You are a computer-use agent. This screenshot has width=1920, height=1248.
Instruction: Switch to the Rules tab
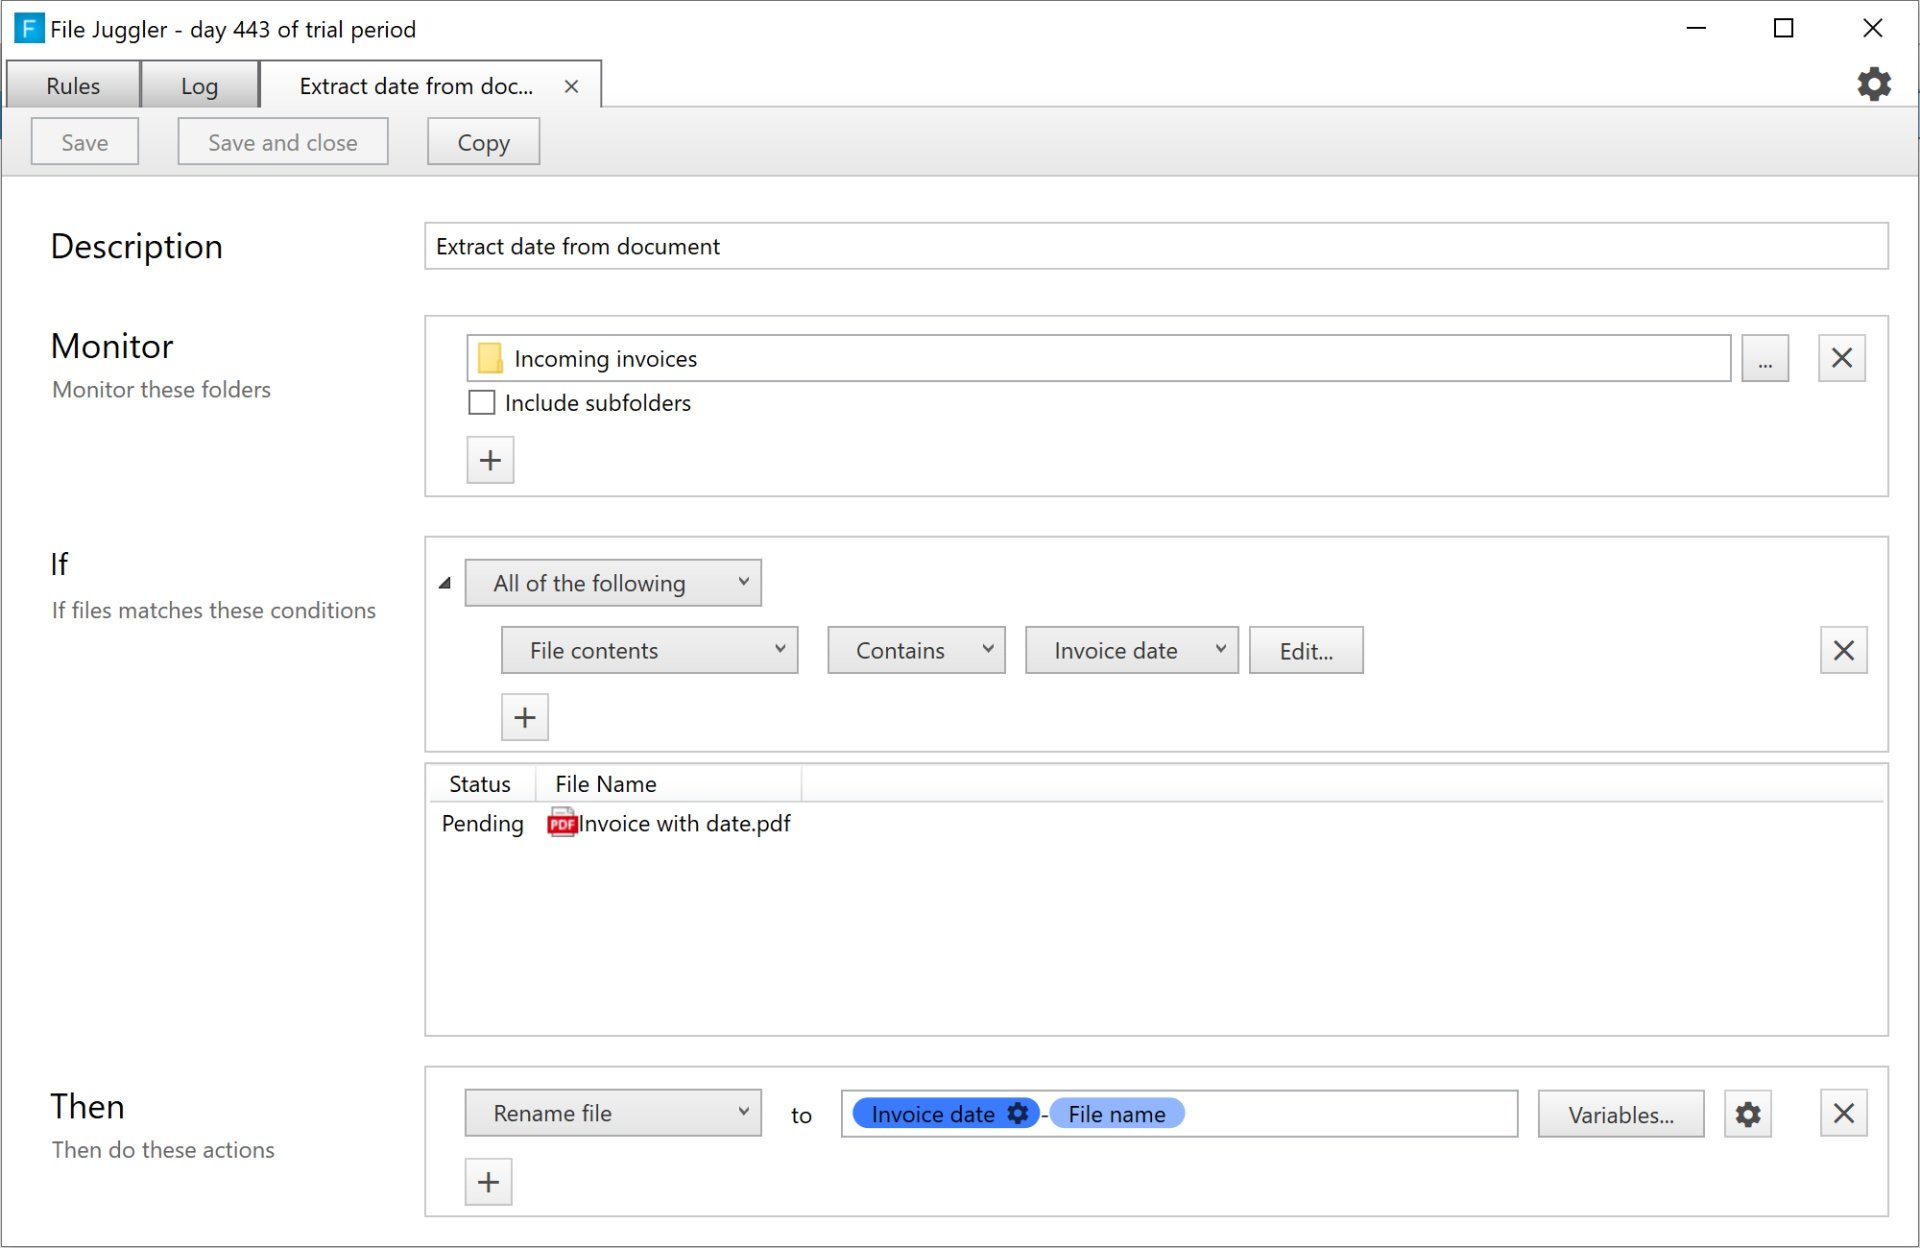[74, 85]
